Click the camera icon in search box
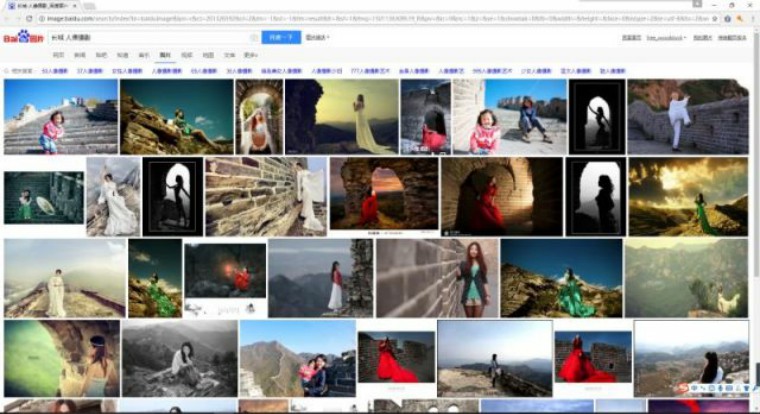Screen dimensions: 760x414 click(x=254, y=37)
